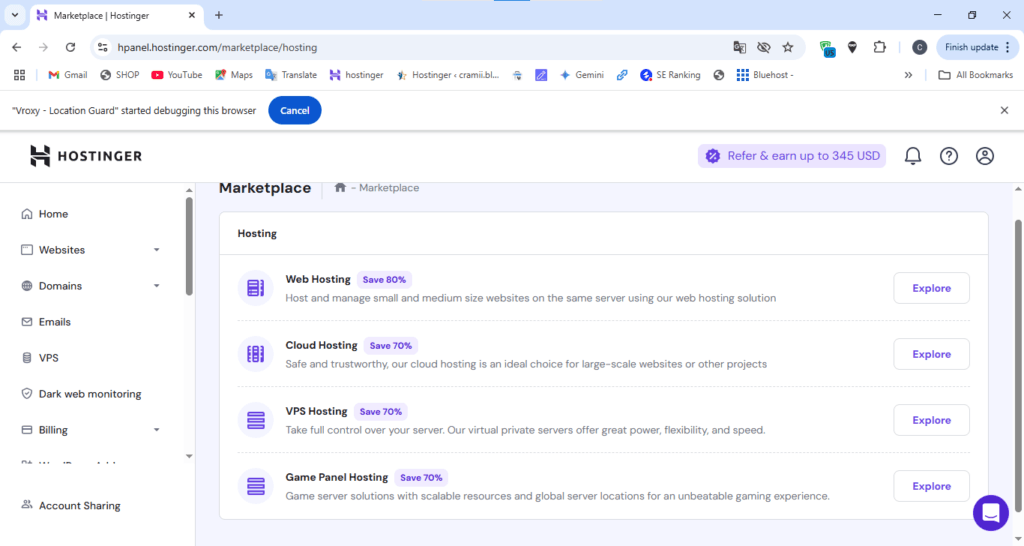Viewport: 1024px width, 546px height.
Task: Click the breadcrumb home icon
Action: pos(340,187)
